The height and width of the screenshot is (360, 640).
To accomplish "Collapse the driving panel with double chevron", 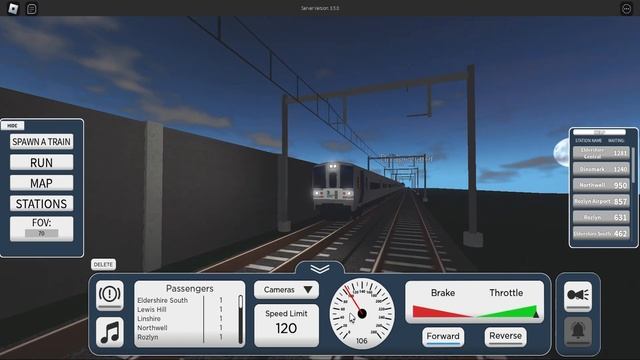I will (x=320, y=269).
